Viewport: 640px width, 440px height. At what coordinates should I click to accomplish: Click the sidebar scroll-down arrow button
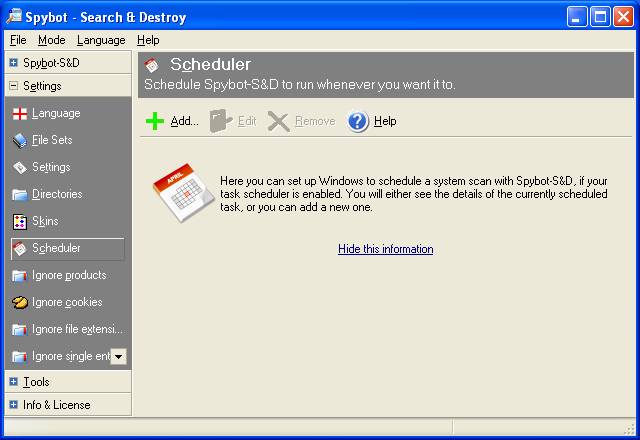point(118,356)
